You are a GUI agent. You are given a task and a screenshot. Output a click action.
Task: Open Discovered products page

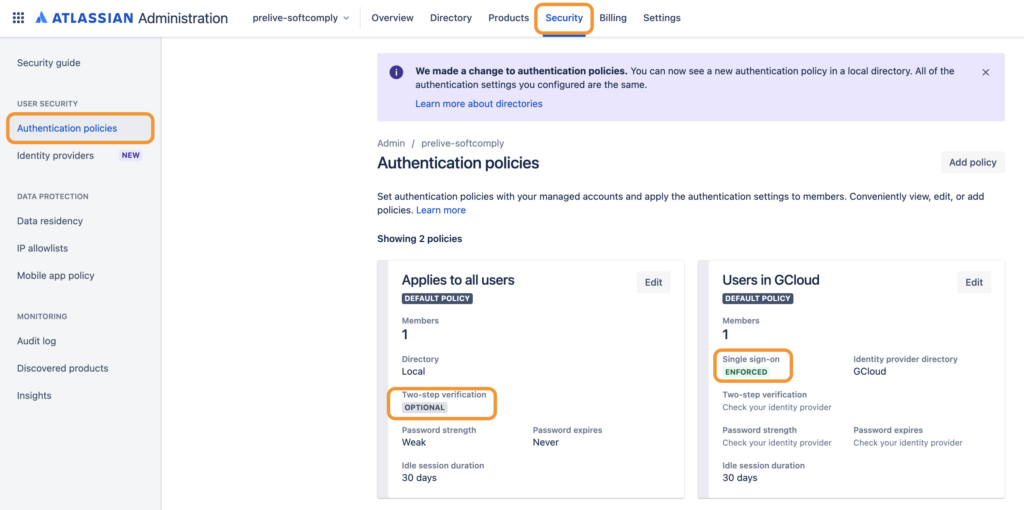tap(63, 368)
